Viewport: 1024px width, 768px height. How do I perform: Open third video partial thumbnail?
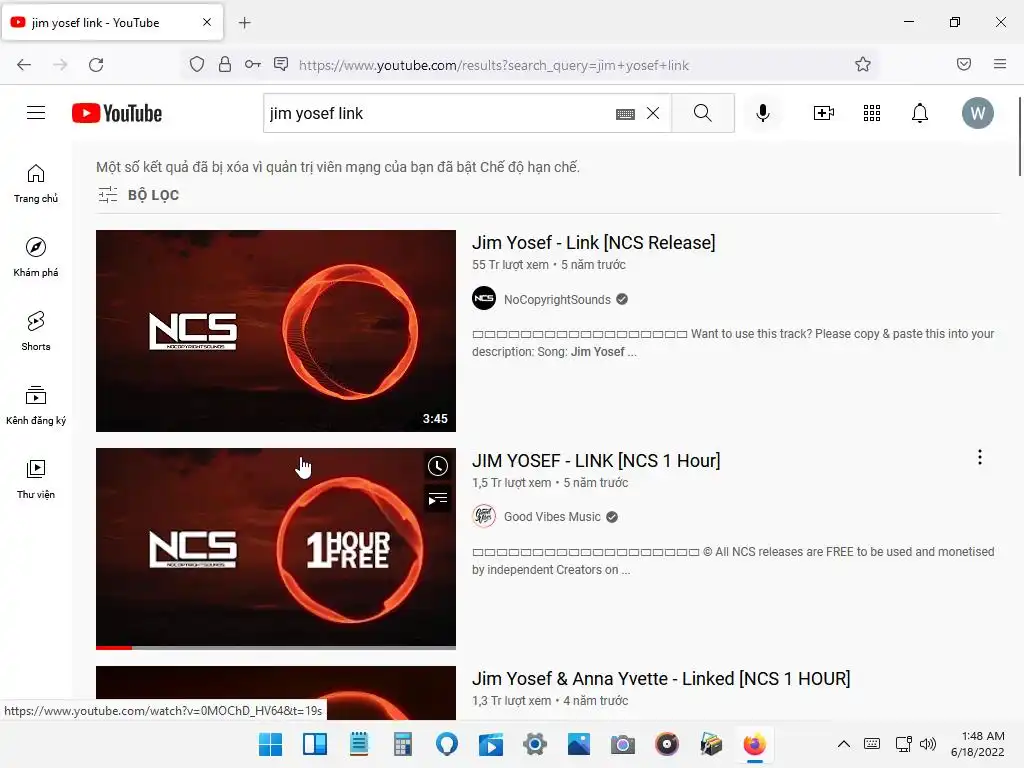click(x=276, y=693)
